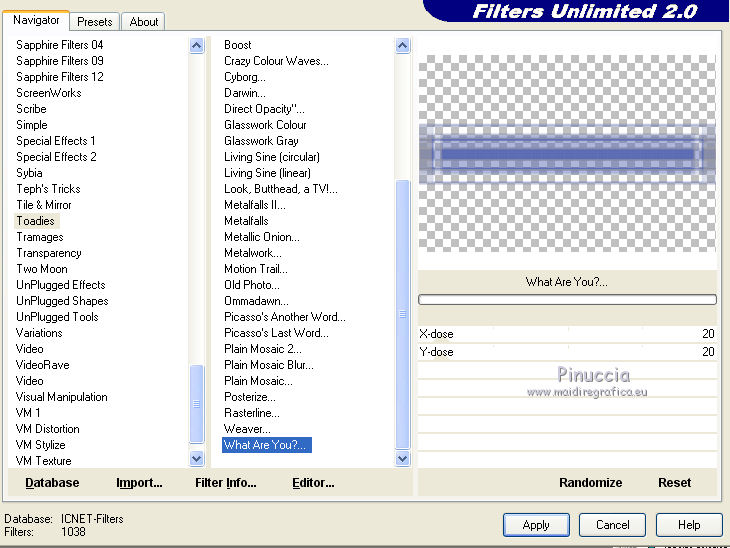Select VideoRave category

coord(43,365)
